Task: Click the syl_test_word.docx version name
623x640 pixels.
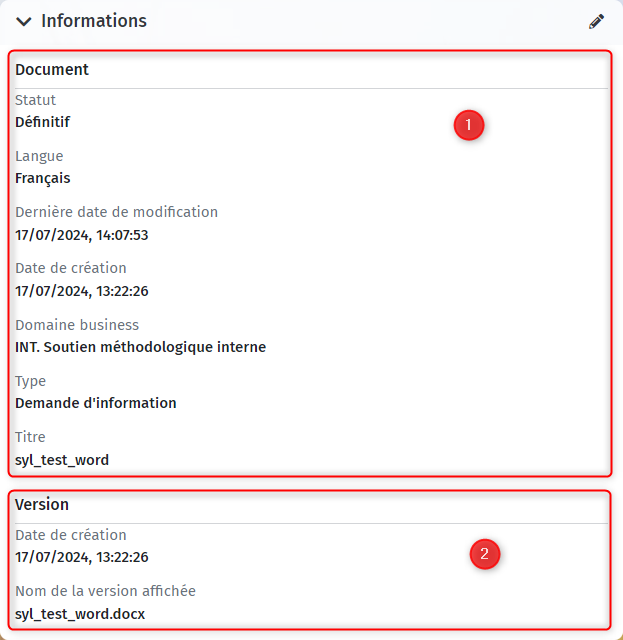Action: [x=80, y=614]
